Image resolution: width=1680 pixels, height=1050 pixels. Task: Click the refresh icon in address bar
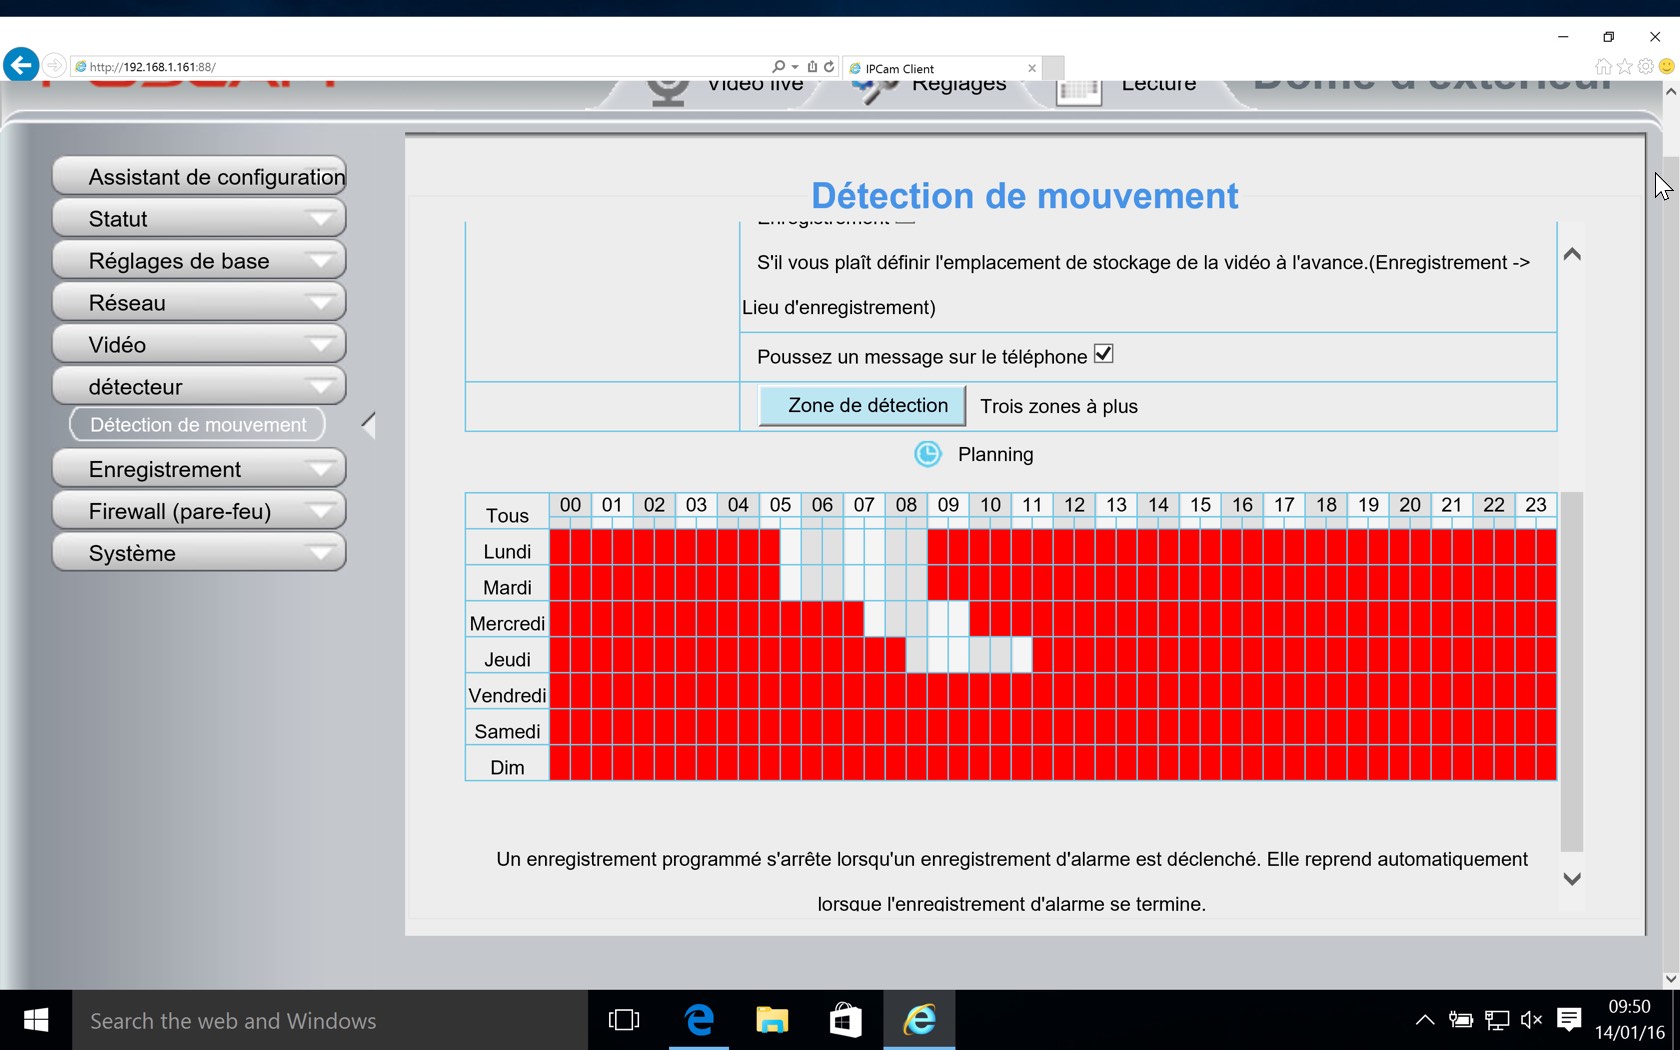[829, 67]
